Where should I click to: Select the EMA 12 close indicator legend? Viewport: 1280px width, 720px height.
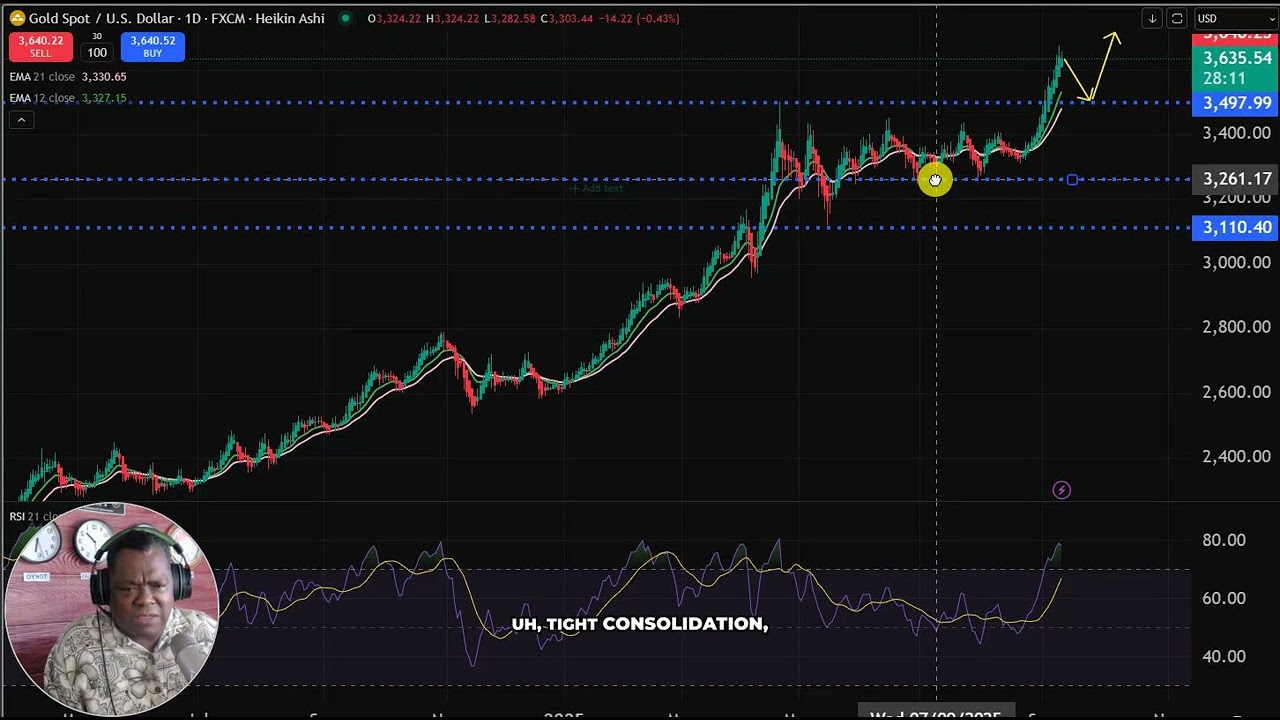click(41, 98)
